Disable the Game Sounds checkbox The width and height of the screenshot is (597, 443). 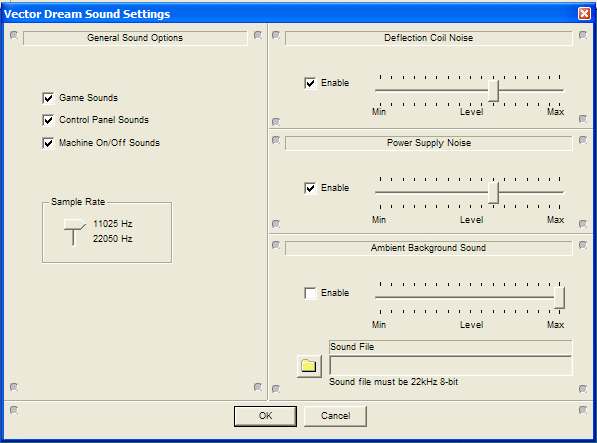[48, 98]
